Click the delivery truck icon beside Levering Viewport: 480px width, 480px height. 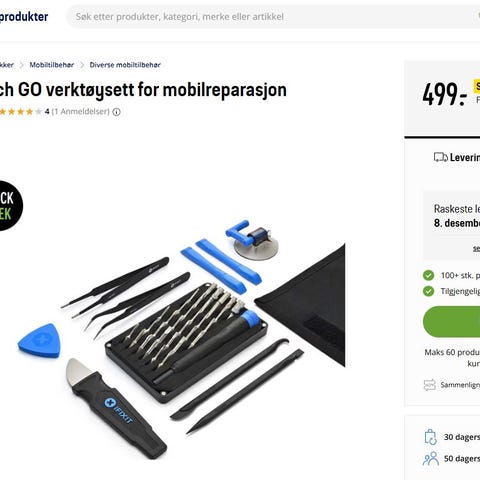(440, 157)
